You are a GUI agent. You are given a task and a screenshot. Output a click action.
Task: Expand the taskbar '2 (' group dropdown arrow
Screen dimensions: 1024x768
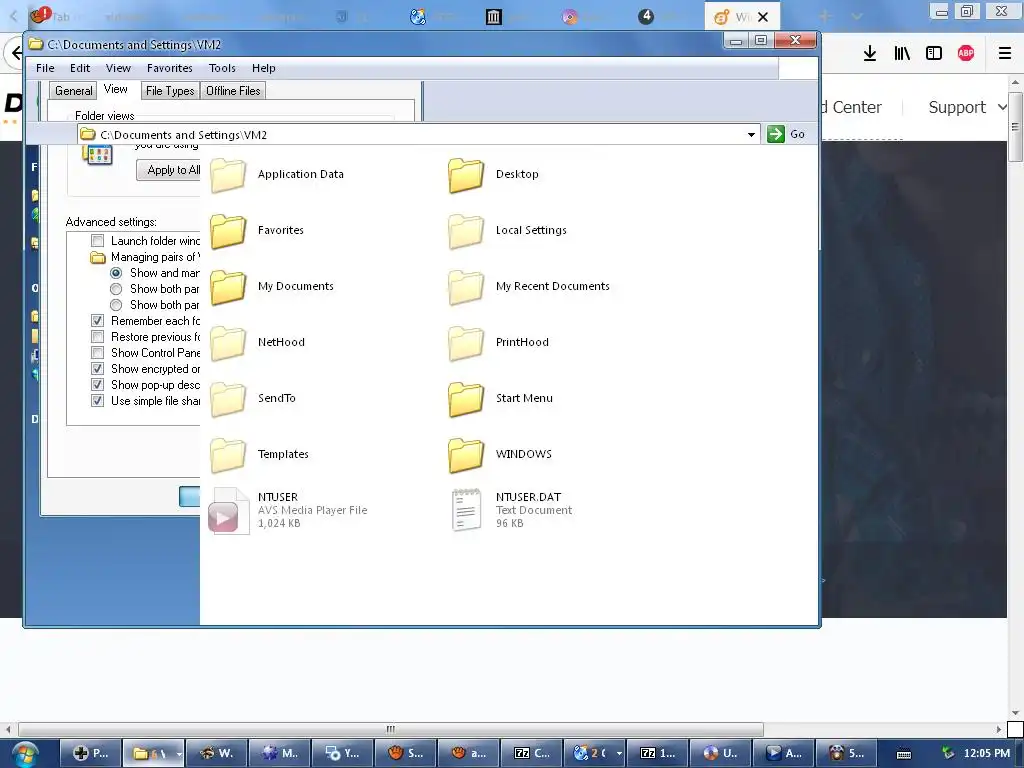click(618, 754)
